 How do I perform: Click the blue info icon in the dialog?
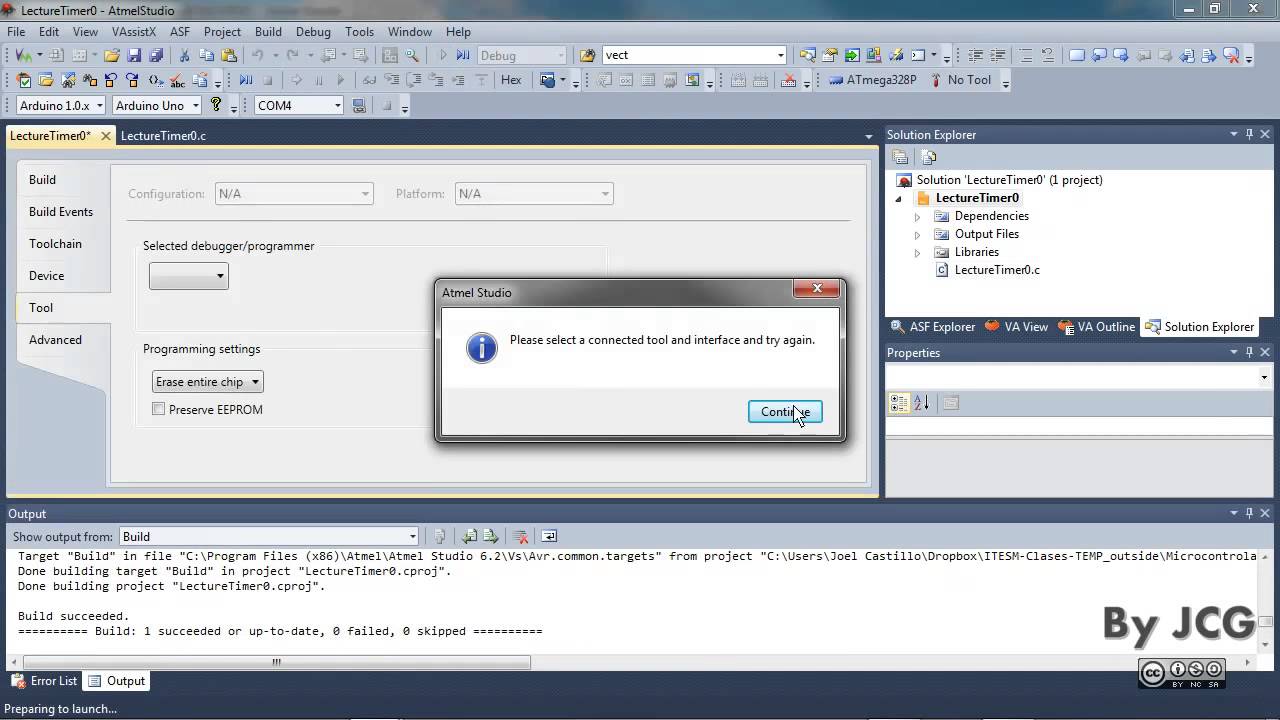pyautogui.click(x=482, y=347)
